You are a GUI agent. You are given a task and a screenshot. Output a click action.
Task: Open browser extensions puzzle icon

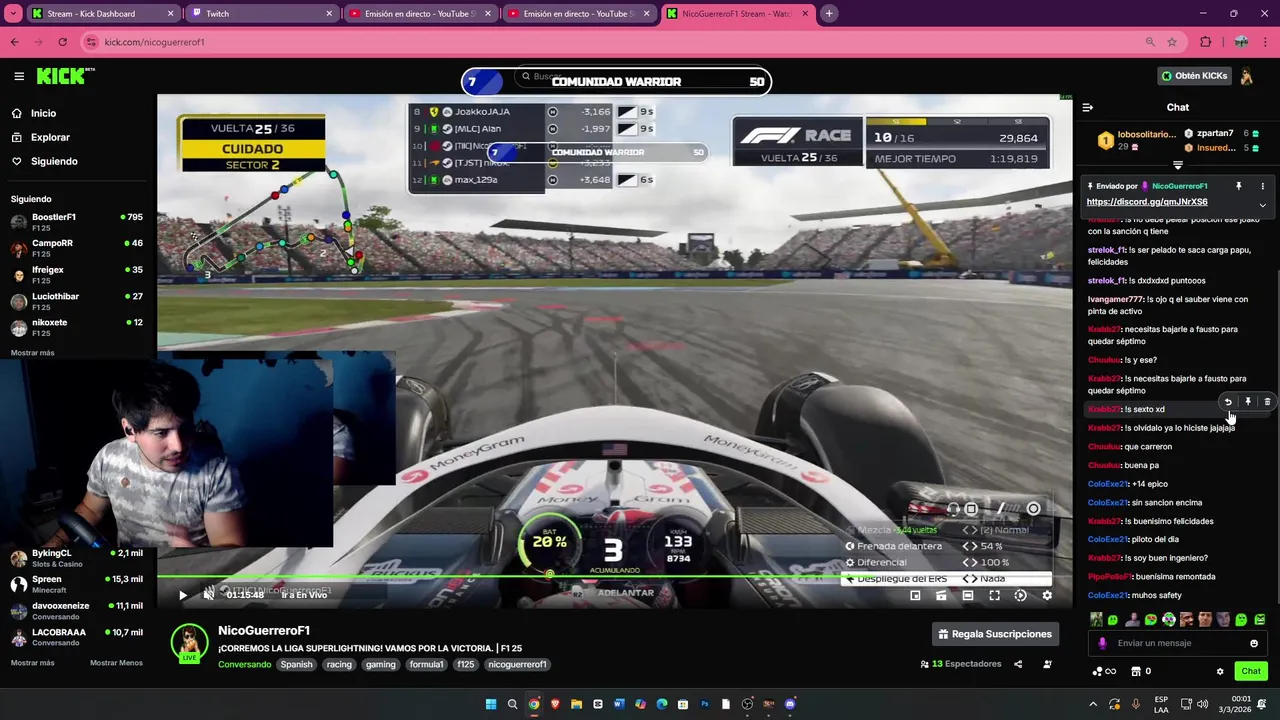(x=1205, y=42)
